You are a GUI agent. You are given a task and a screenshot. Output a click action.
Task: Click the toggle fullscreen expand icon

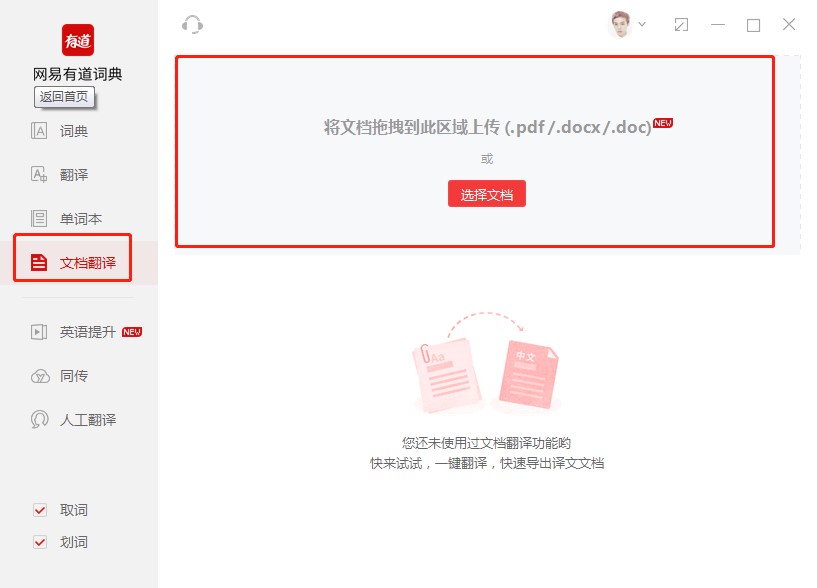coord(681,23)
